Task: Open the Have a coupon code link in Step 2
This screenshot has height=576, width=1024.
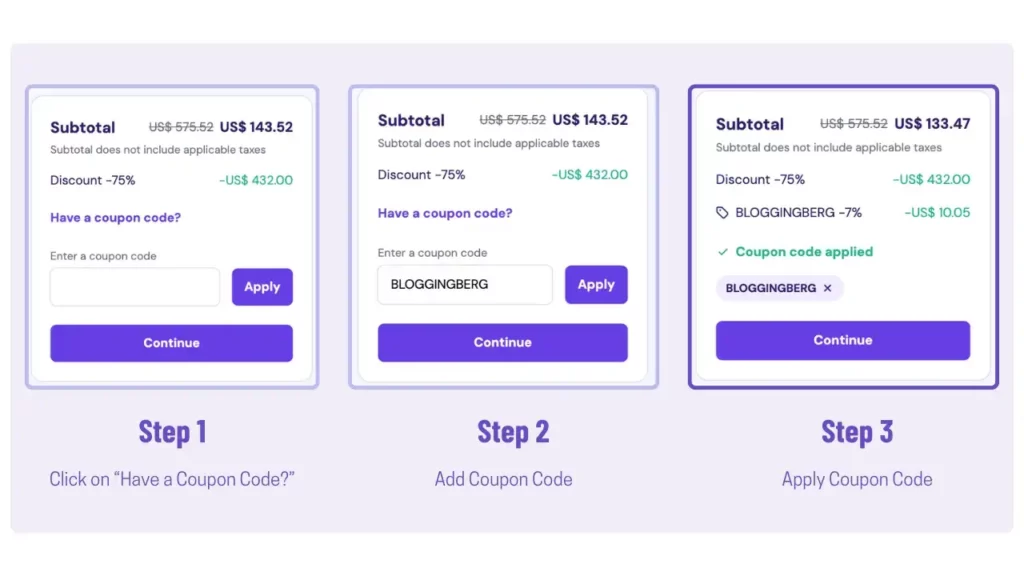Action: (x=445, y=213)
